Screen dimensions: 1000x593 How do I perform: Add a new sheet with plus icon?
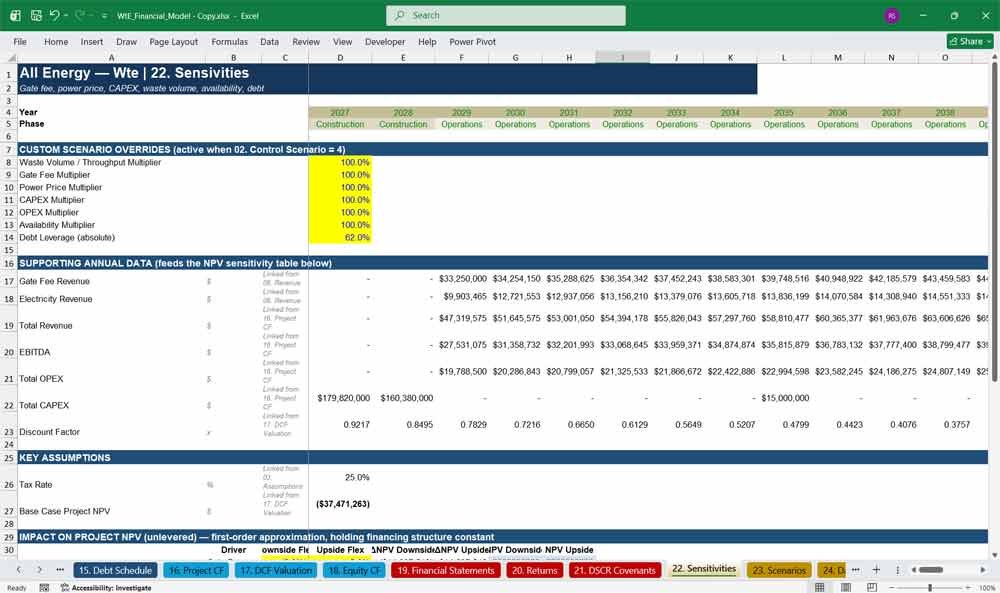[876, 569]
